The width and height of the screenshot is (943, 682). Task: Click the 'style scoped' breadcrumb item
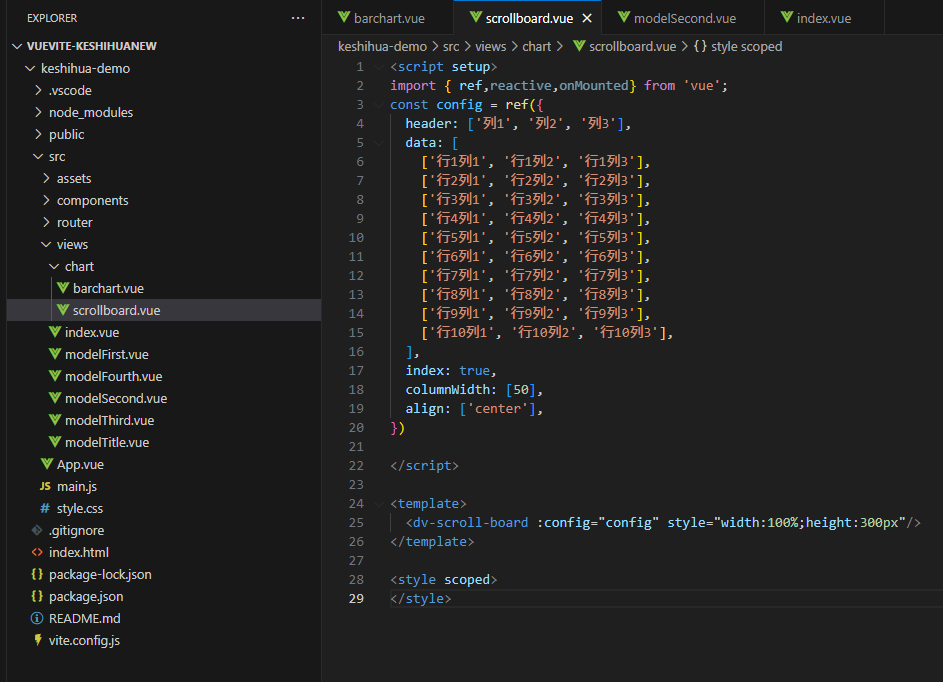coord(746,46)
